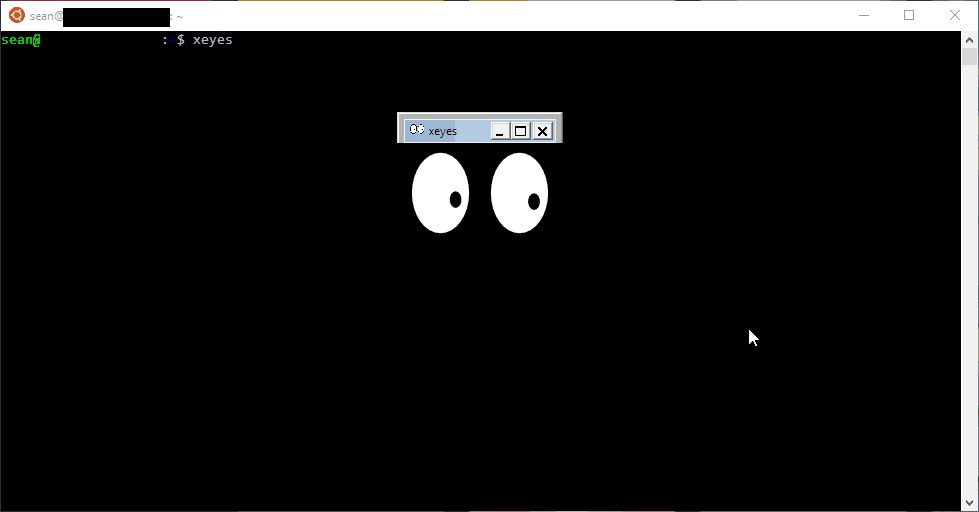The image size is (979, 512).
Task: Close the Ubuntu terminal window
Action: pos(955,15)
